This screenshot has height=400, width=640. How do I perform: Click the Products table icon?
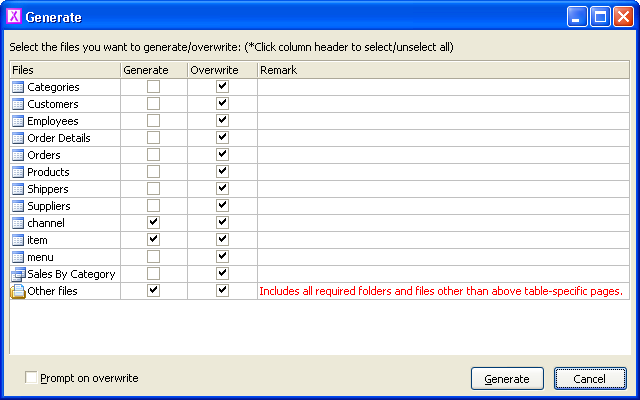point(18,172)
